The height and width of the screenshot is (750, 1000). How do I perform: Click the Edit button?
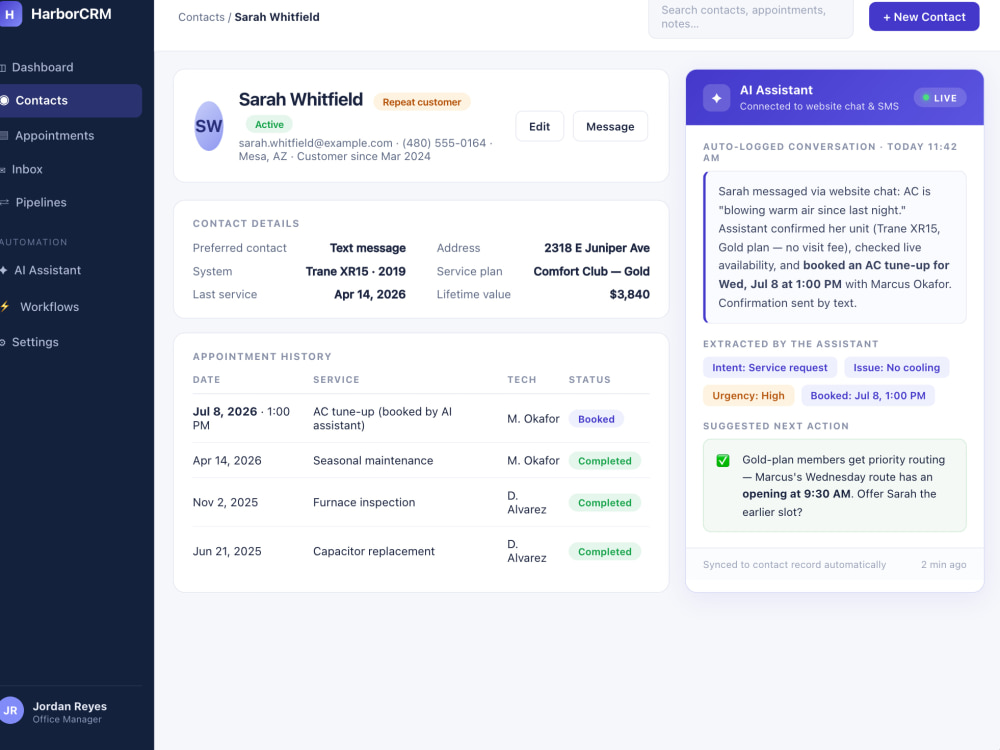(x=540, y=126)
